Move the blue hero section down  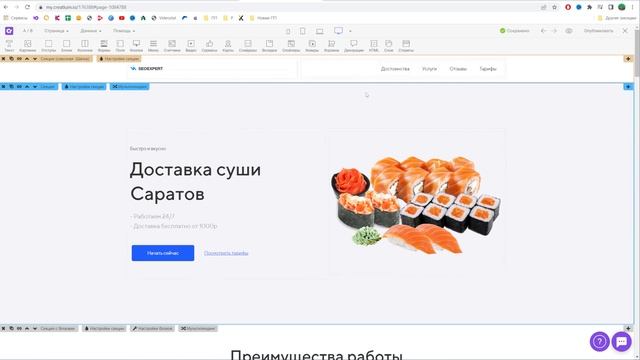tap(35, 87)
